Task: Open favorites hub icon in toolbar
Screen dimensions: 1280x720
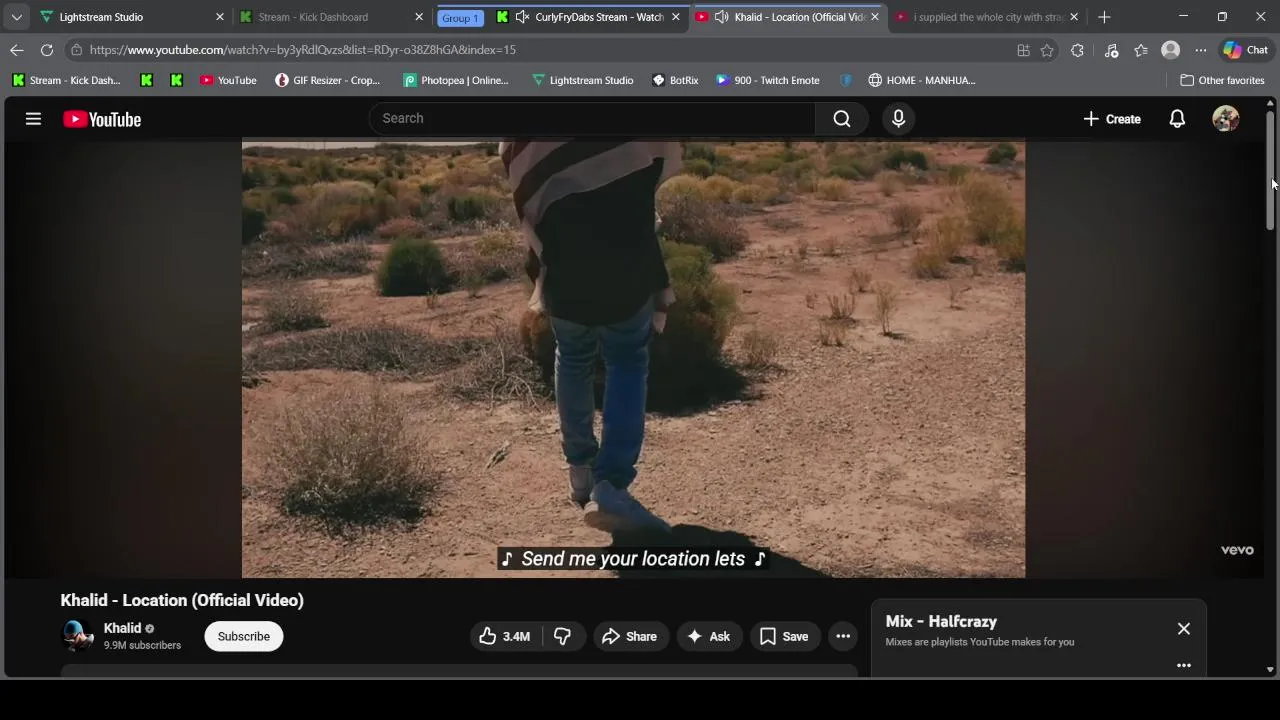Action: point(1141,50)
